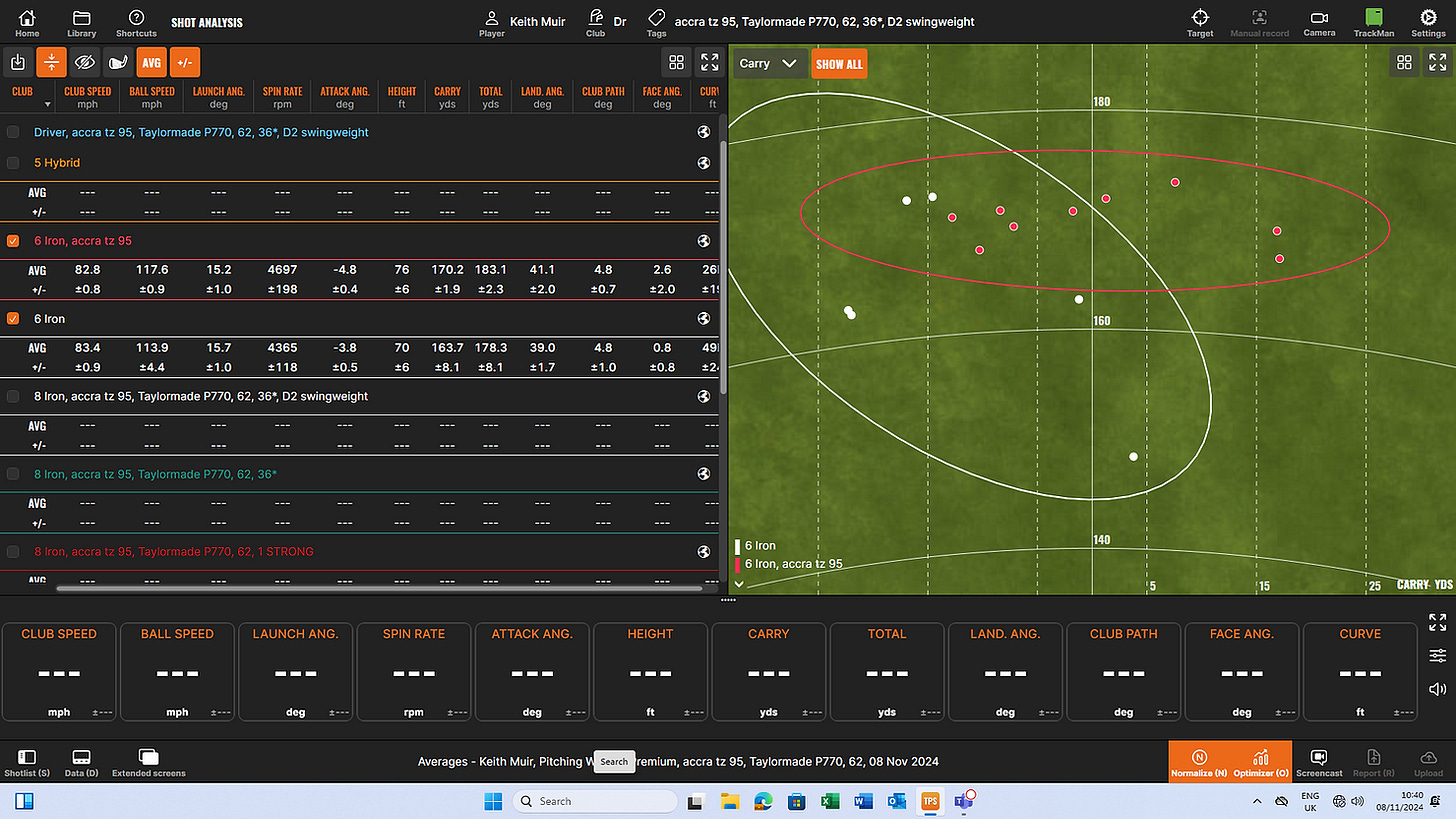Sort by the CARRY column header
Viewport: 1456px width, 819px height.
pos(447,96)
